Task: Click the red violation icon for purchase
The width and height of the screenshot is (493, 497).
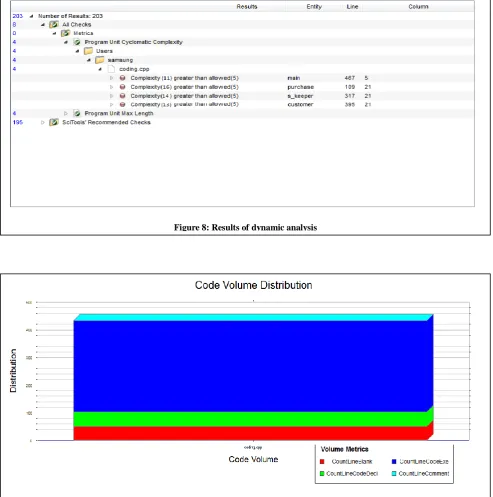Action: point(123,87)
